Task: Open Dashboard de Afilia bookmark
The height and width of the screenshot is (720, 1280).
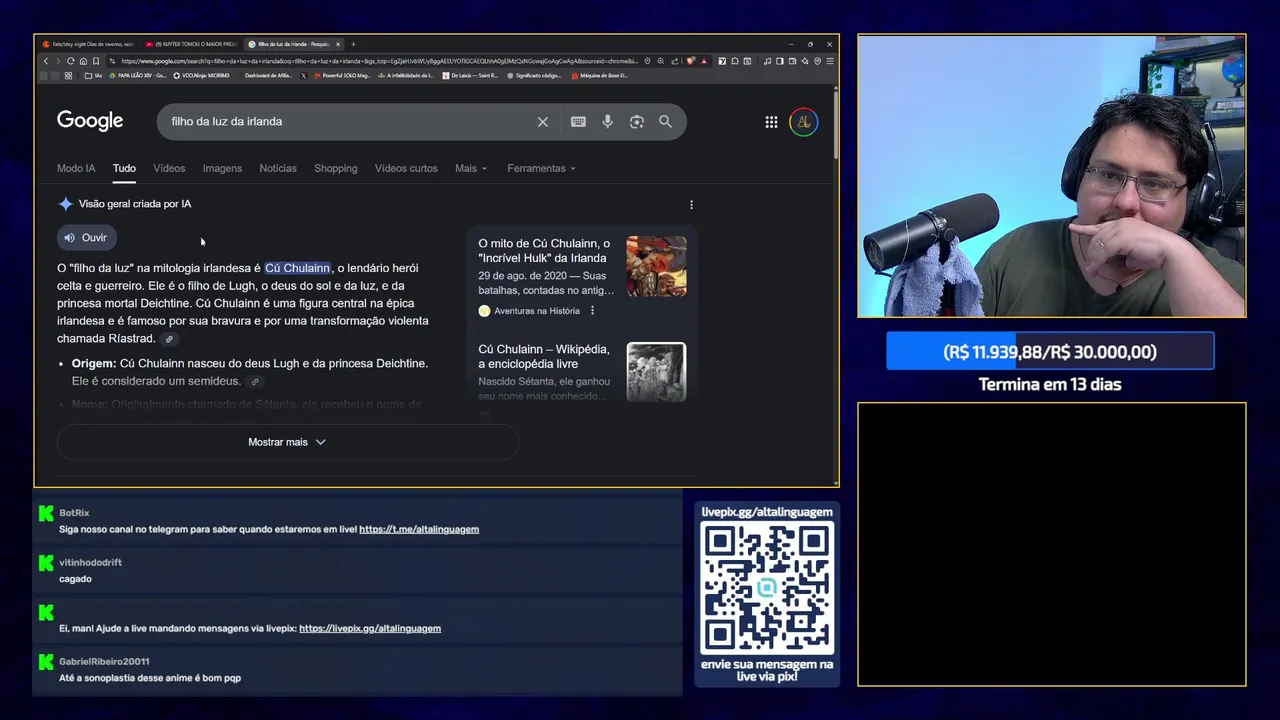Action: 268,75
